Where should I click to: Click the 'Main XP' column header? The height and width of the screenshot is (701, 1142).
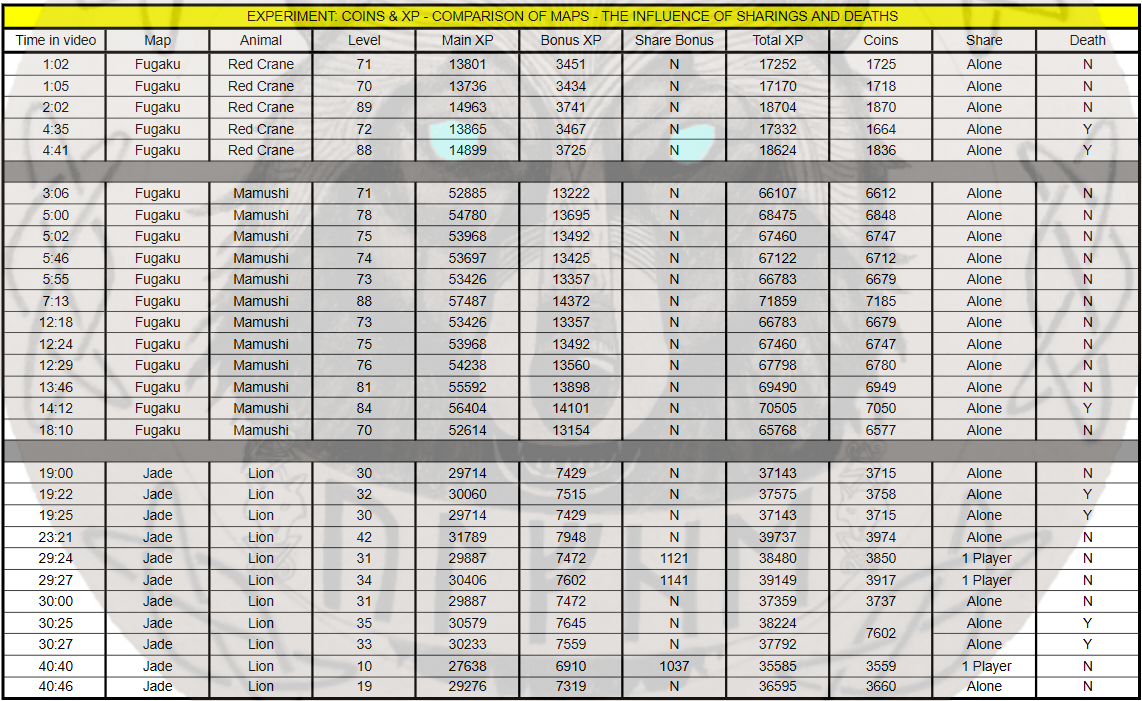[x=467, y=40]
